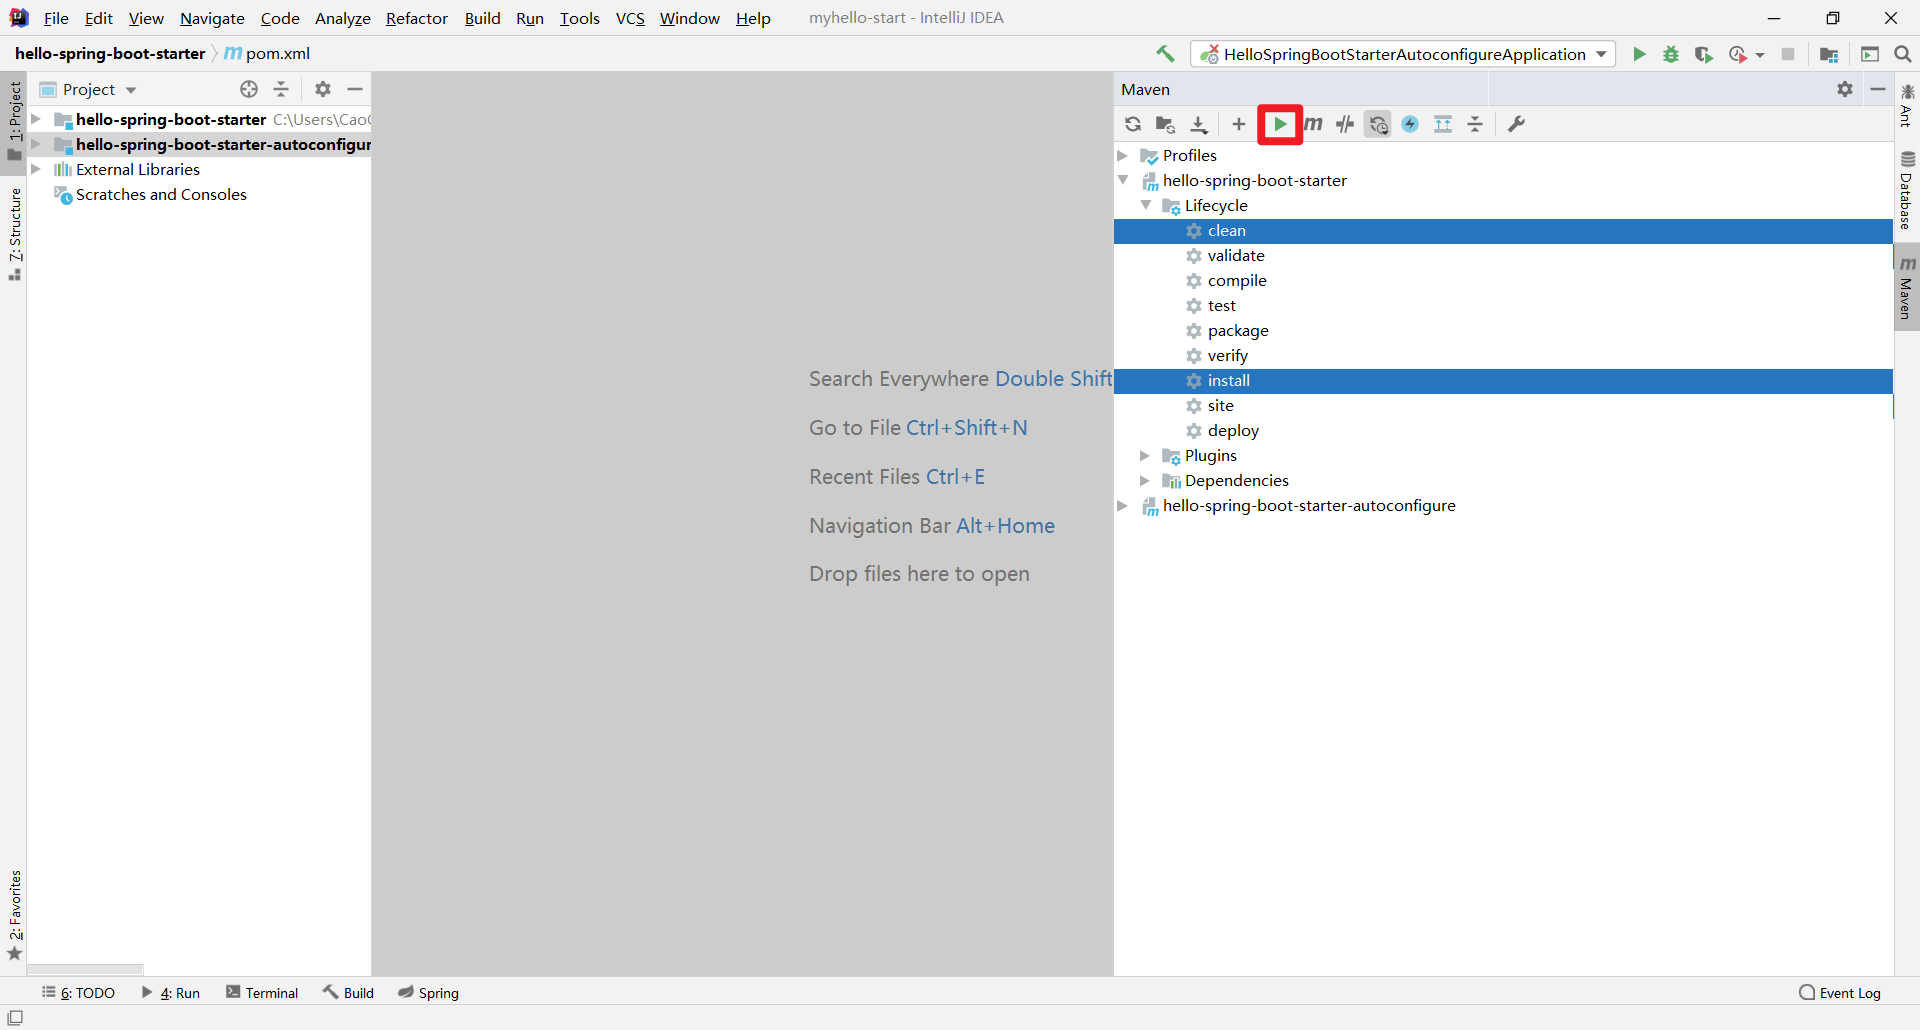Image resolution: width=1920 pixels, height=1030 pixels.
Task: Click Execute Maven Goal m icon
Action: point(1313,124)
